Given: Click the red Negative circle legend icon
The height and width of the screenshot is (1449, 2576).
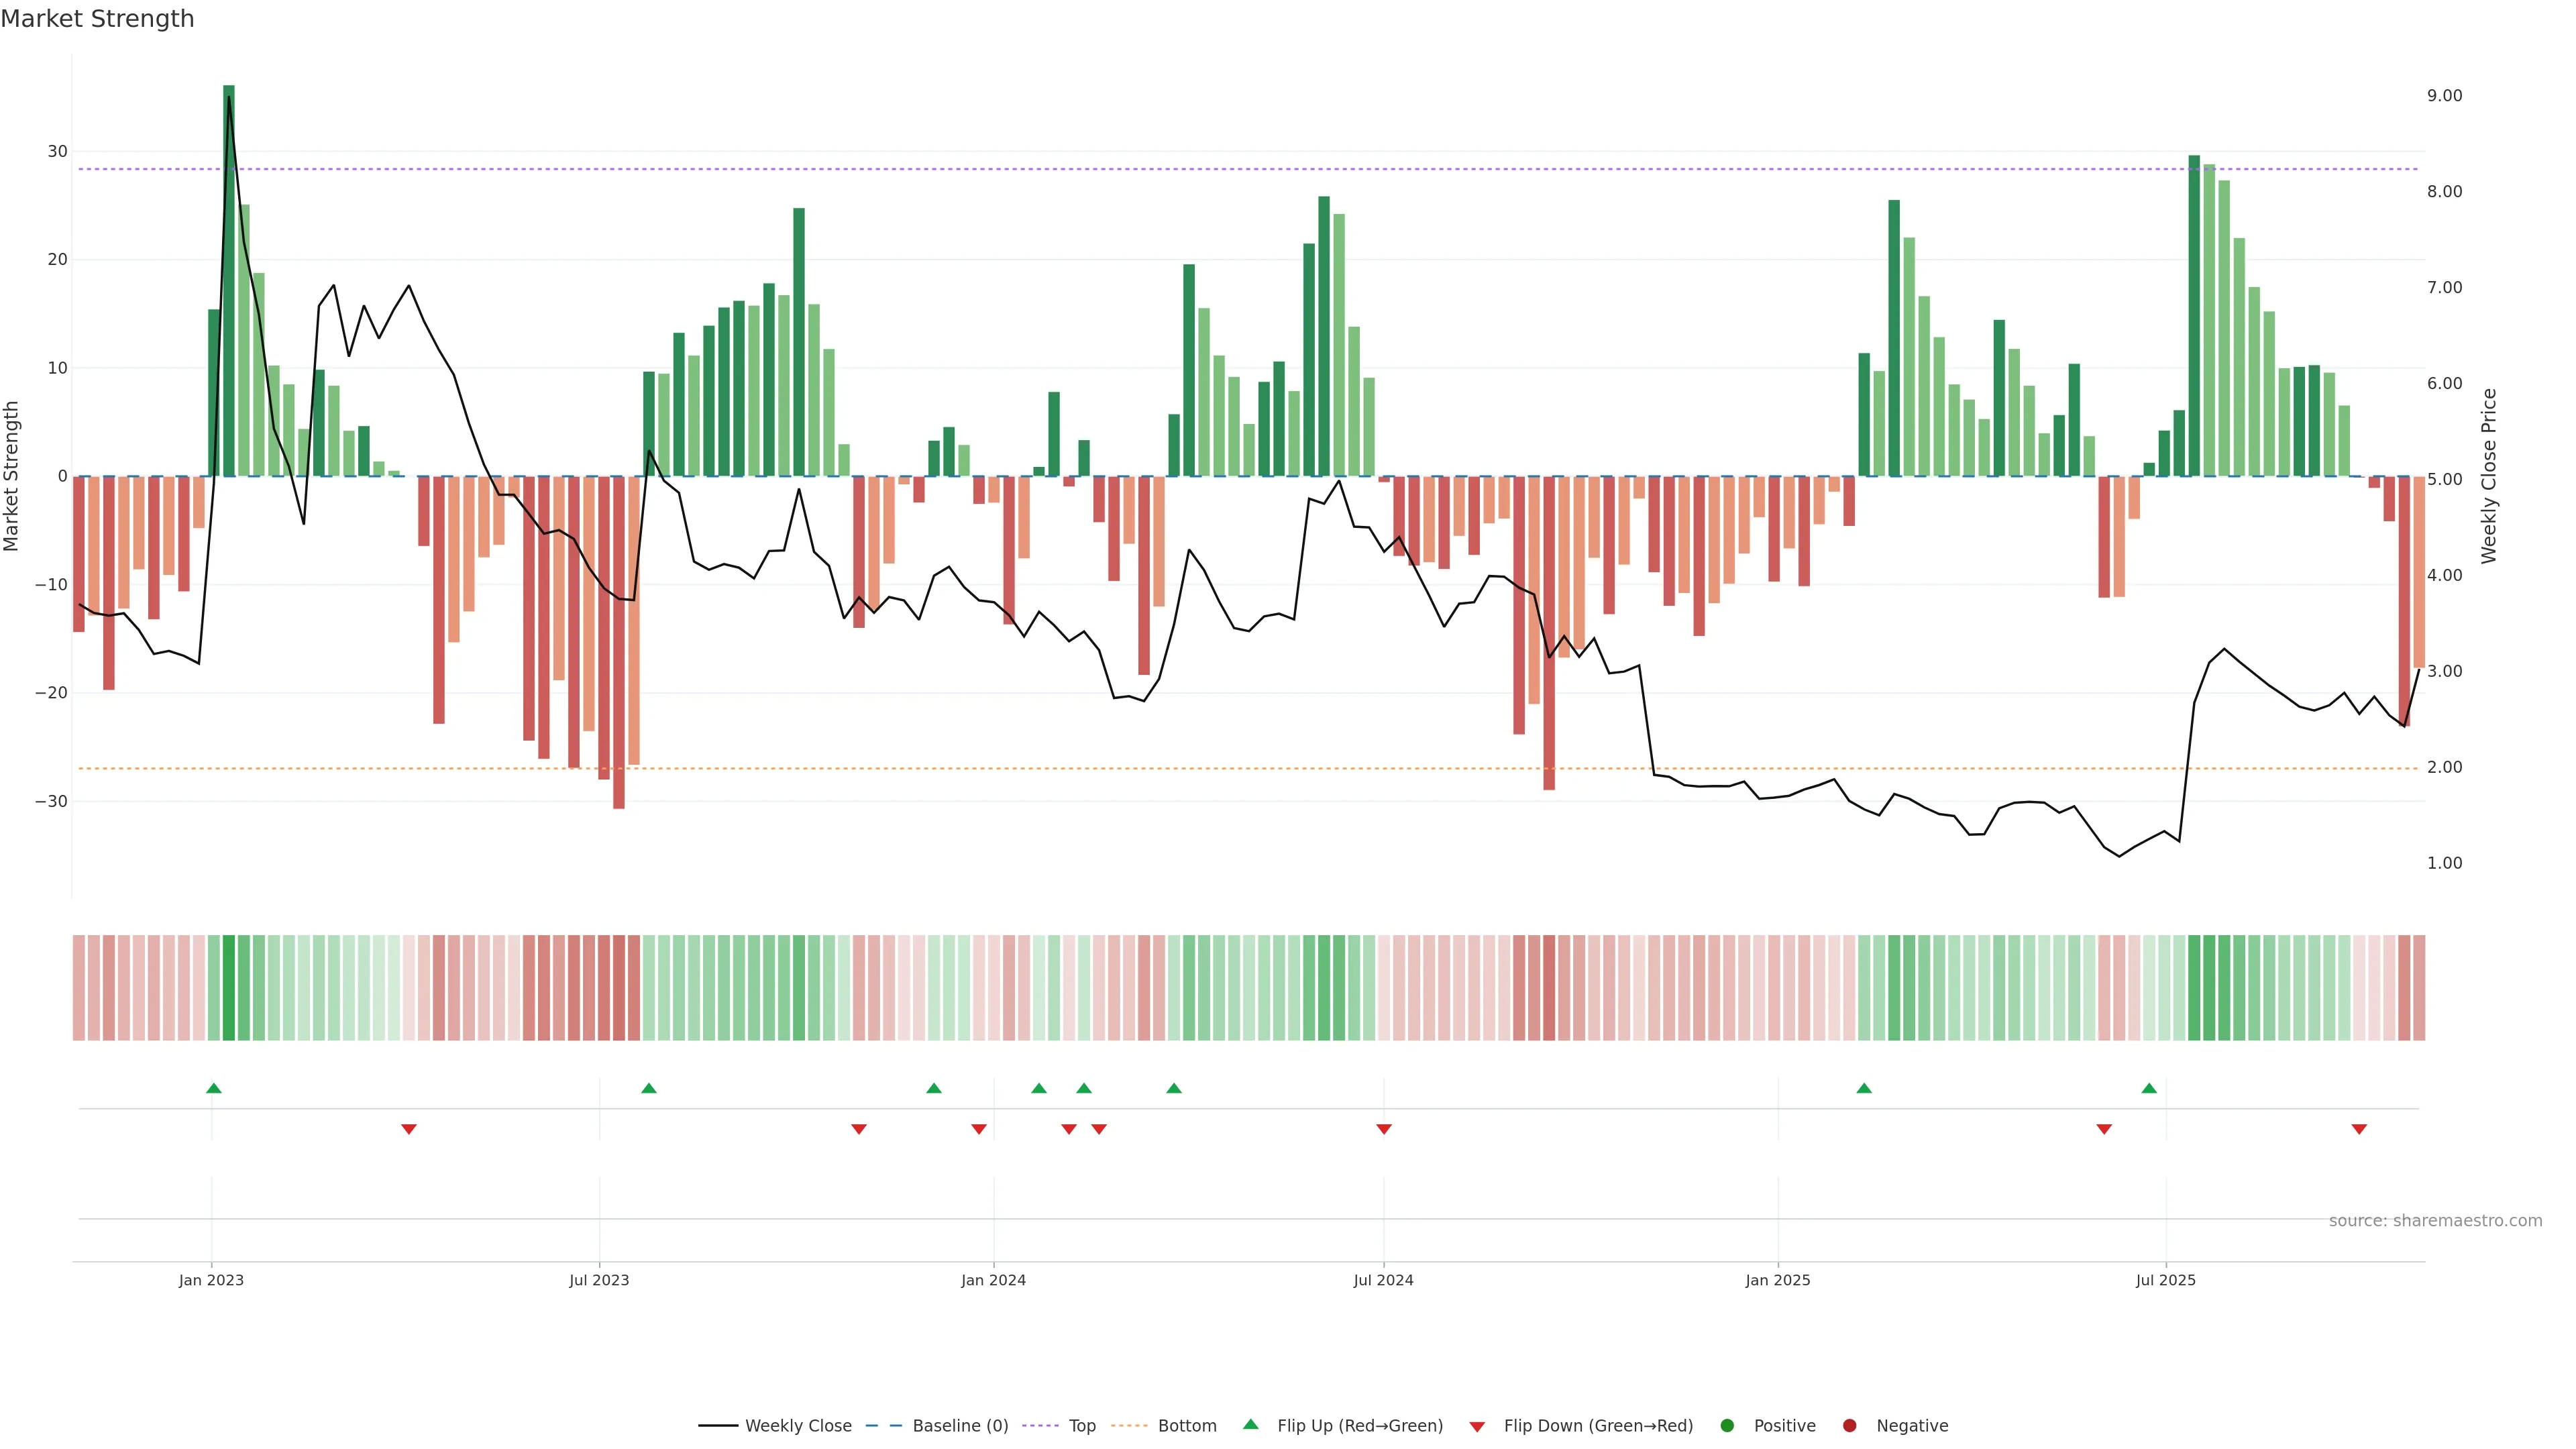Looking at the screenshot, I should (x=1849, y=1426).
